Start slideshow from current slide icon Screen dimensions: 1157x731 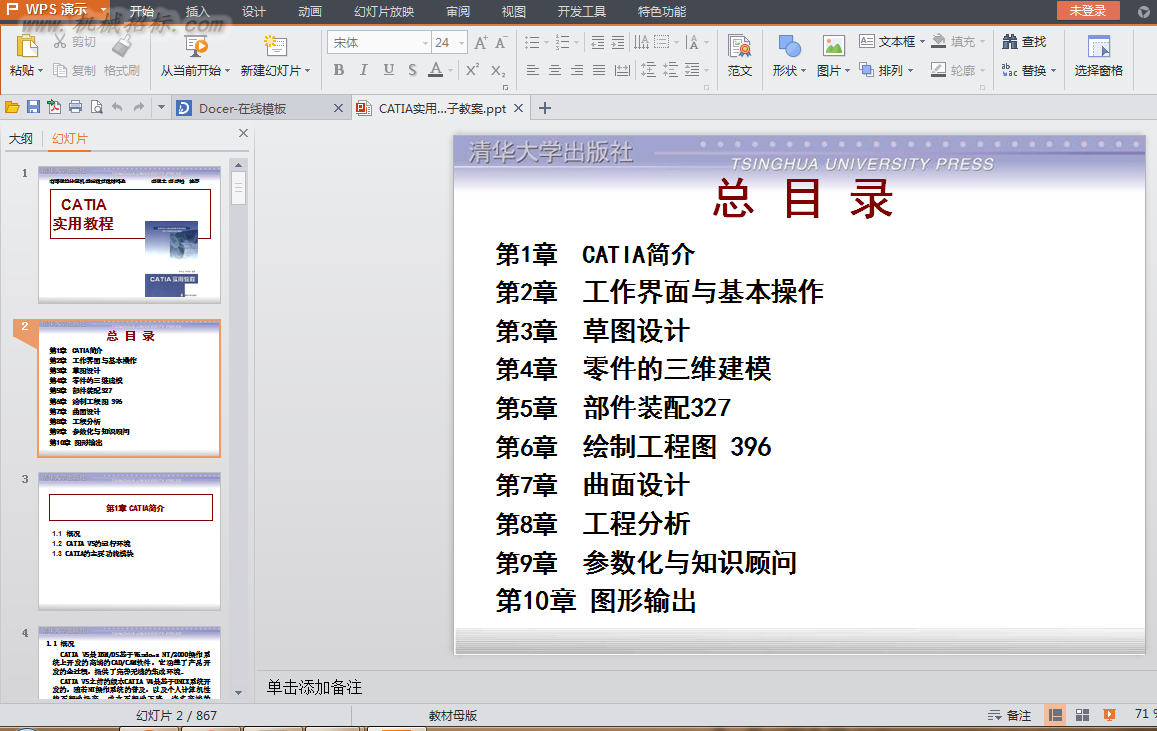(196, 46)
